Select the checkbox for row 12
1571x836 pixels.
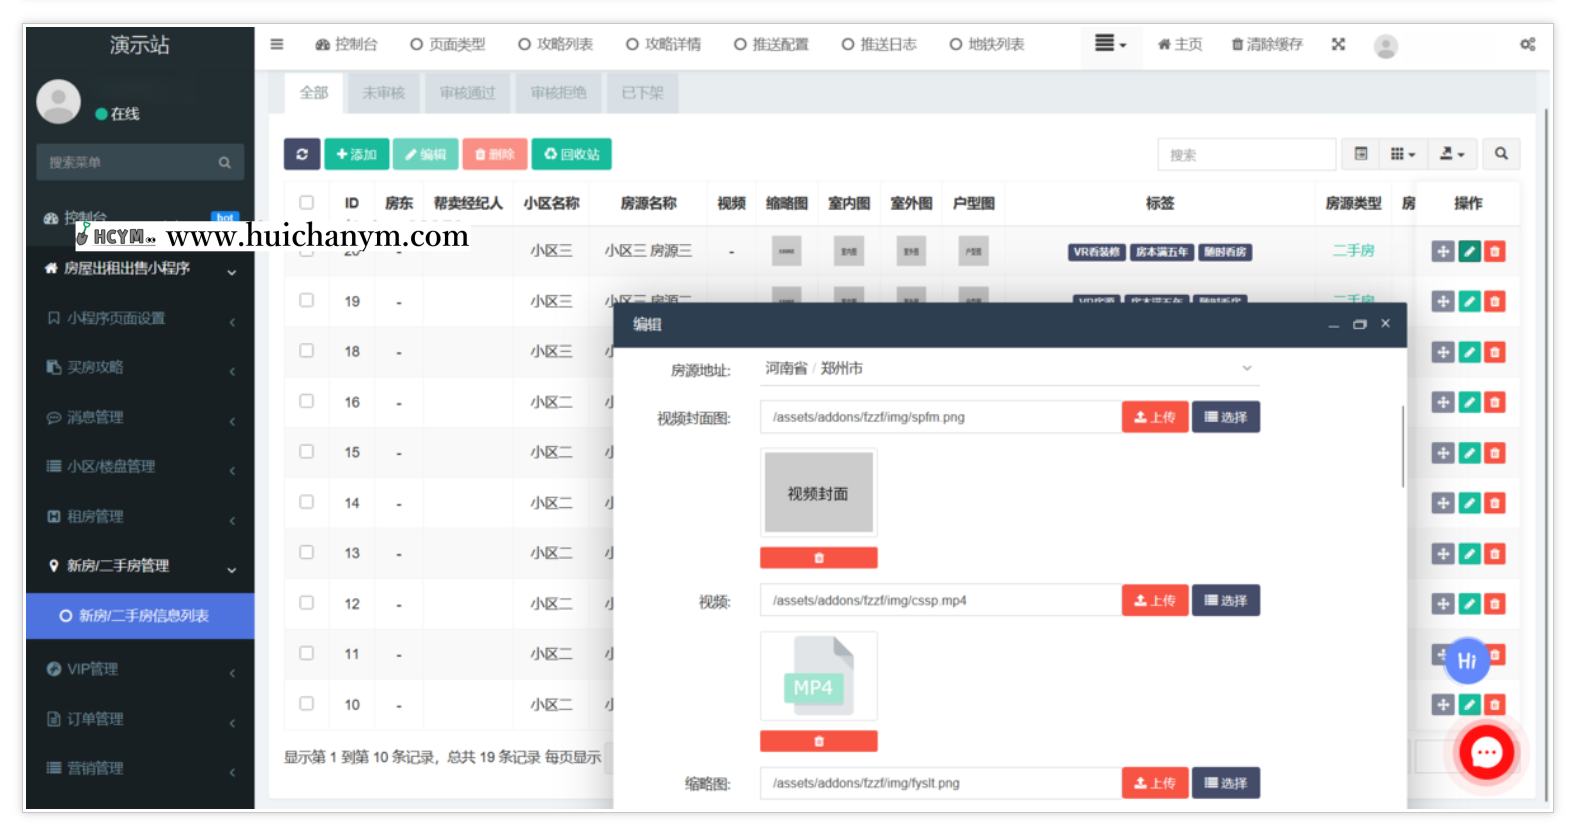[307, 603]
